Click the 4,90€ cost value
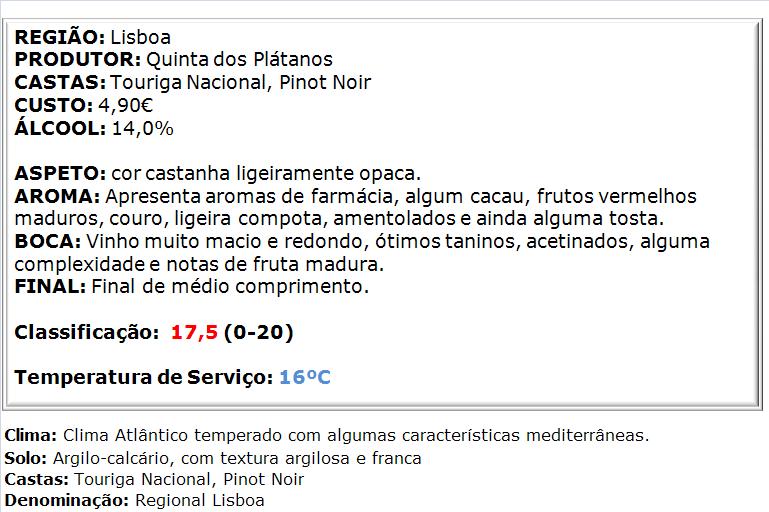The height and width of the screenshot is (512, 769). pyautogui.click(x=126, y=105)
